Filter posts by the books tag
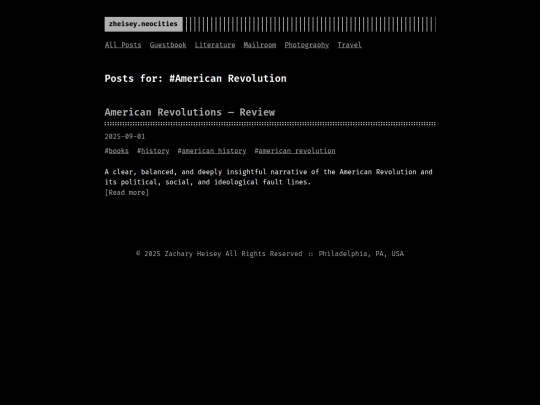 [118, 151]
